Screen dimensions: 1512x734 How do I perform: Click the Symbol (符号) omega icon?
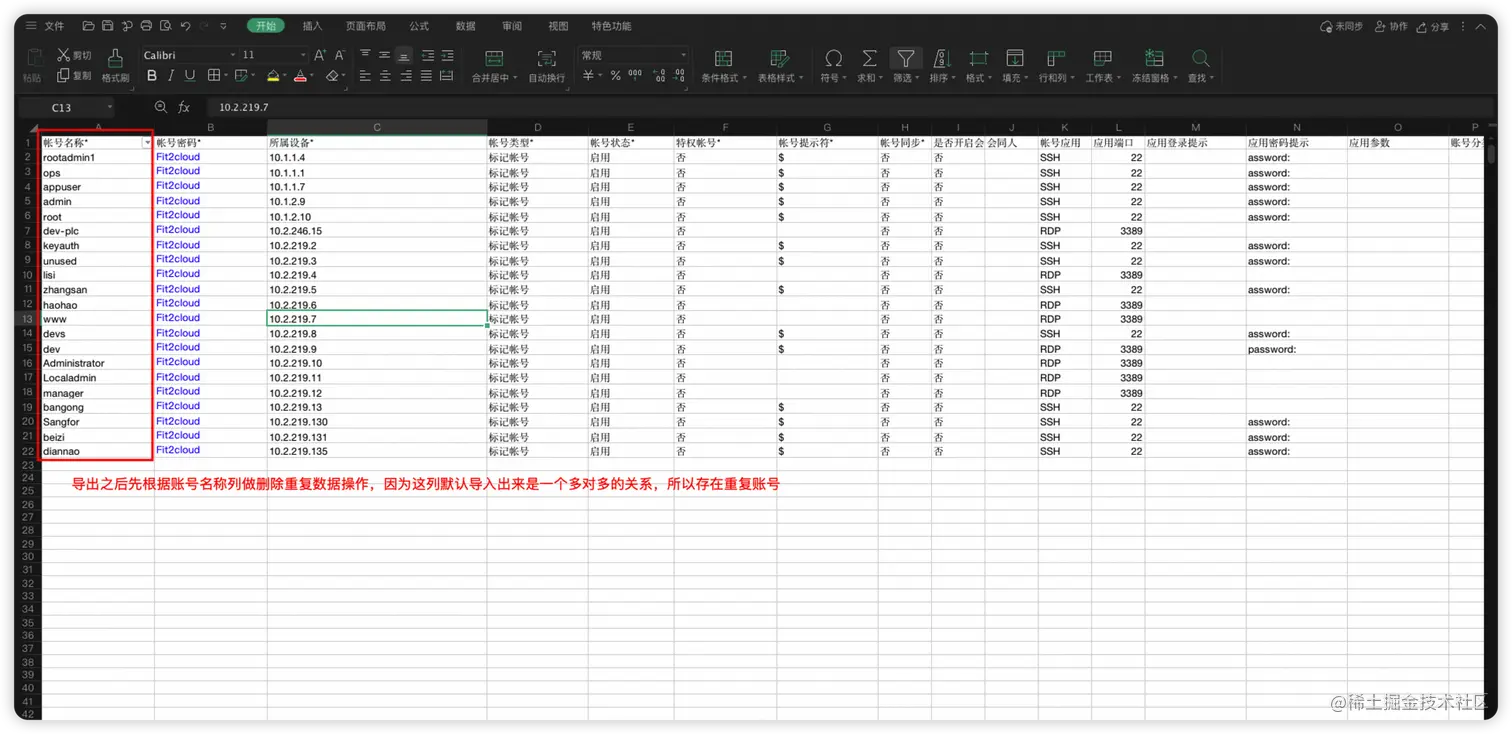[833, 58]
